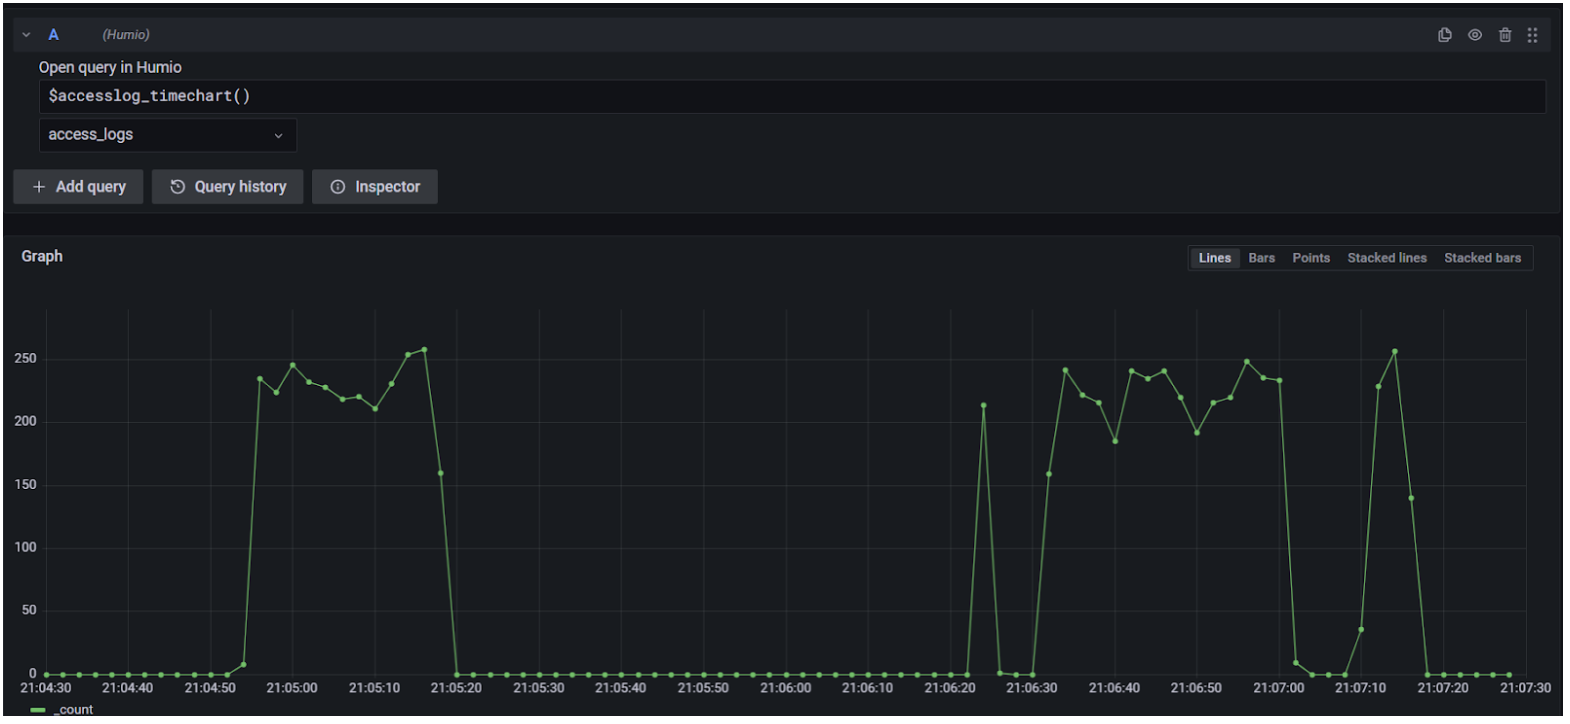Open Query history
This screenshot has width=1570, height=724.
point(227,187)
